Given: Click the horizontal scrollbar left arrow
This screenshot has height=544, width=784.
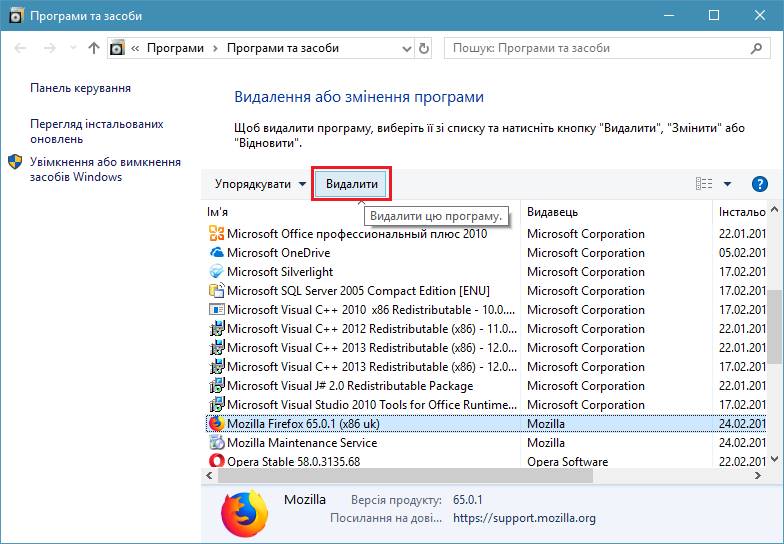Looking at the screenshot, I should click(210, 476).
